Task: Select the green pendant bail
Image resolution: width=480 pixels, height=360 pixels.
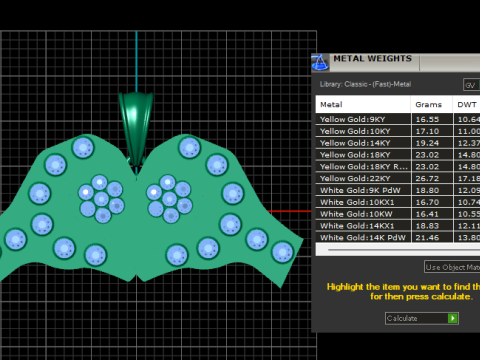Action: (136, 129)
